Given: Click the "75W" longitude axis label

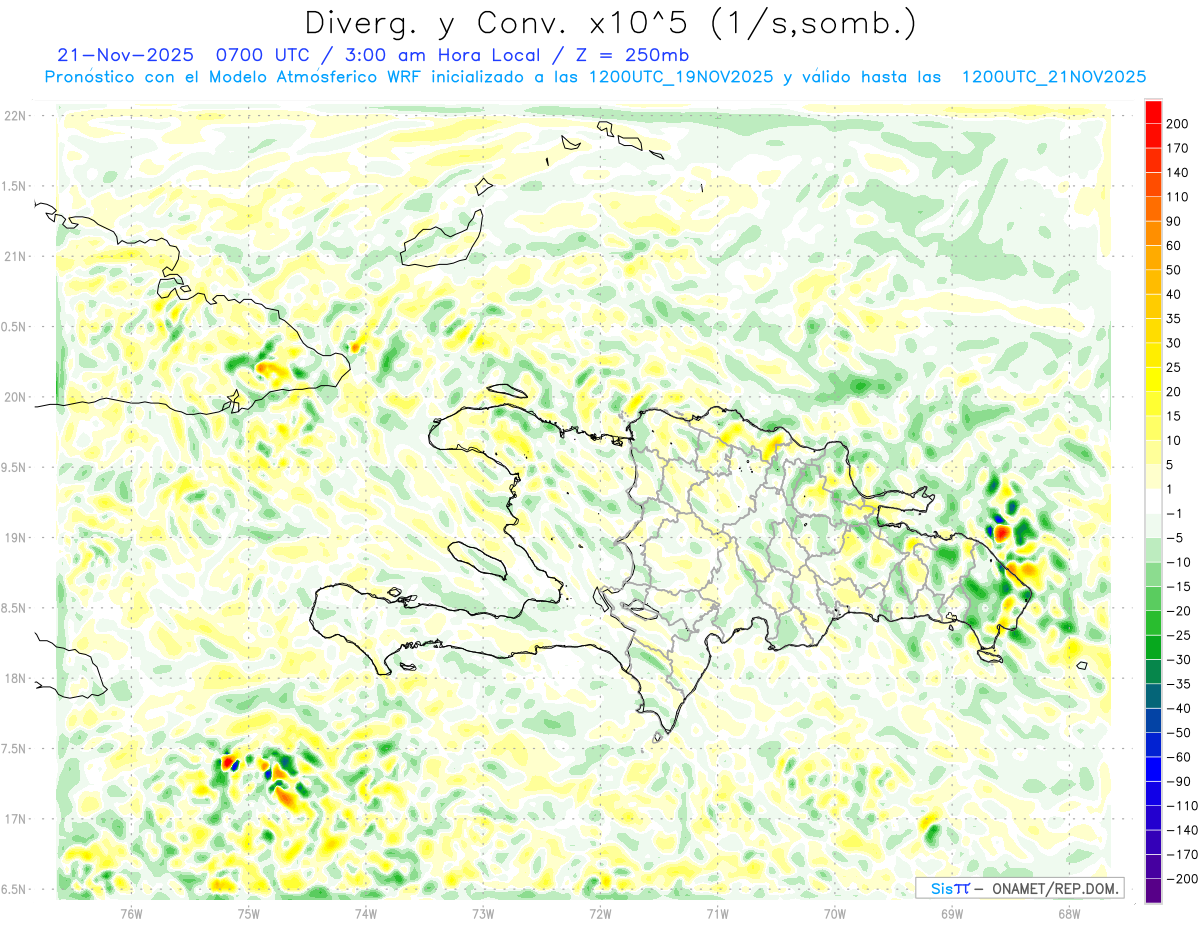Looking at the screenshot, I should pos(249,913).
